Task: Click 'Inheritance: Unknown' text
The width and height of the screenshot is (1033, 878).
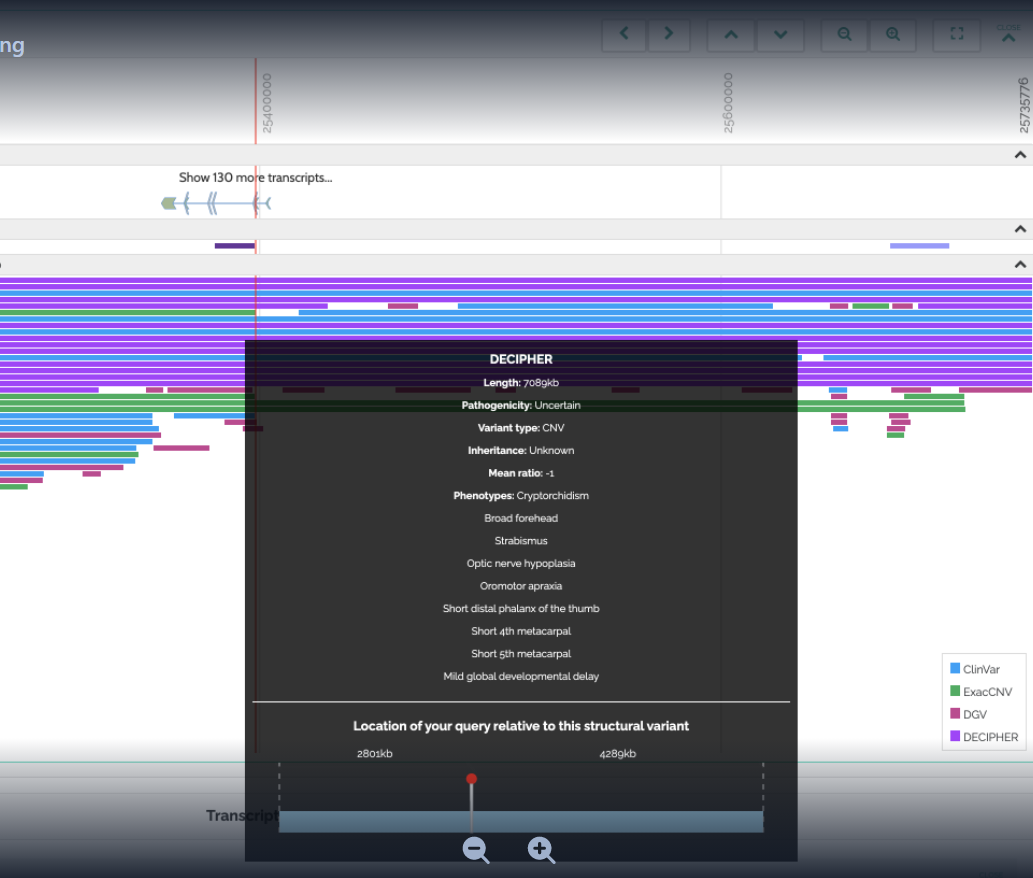Action: coord(521,451)
